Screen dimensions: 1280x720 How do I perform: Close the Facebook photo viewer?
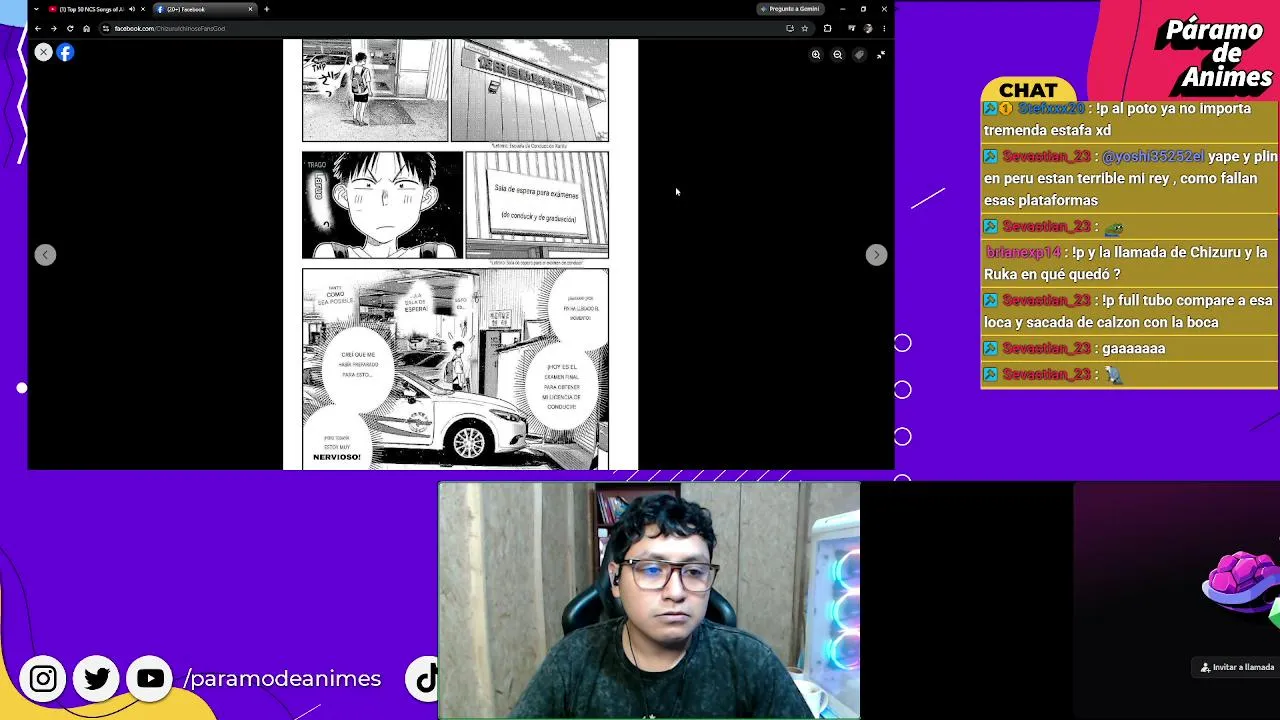pos(43,52)
